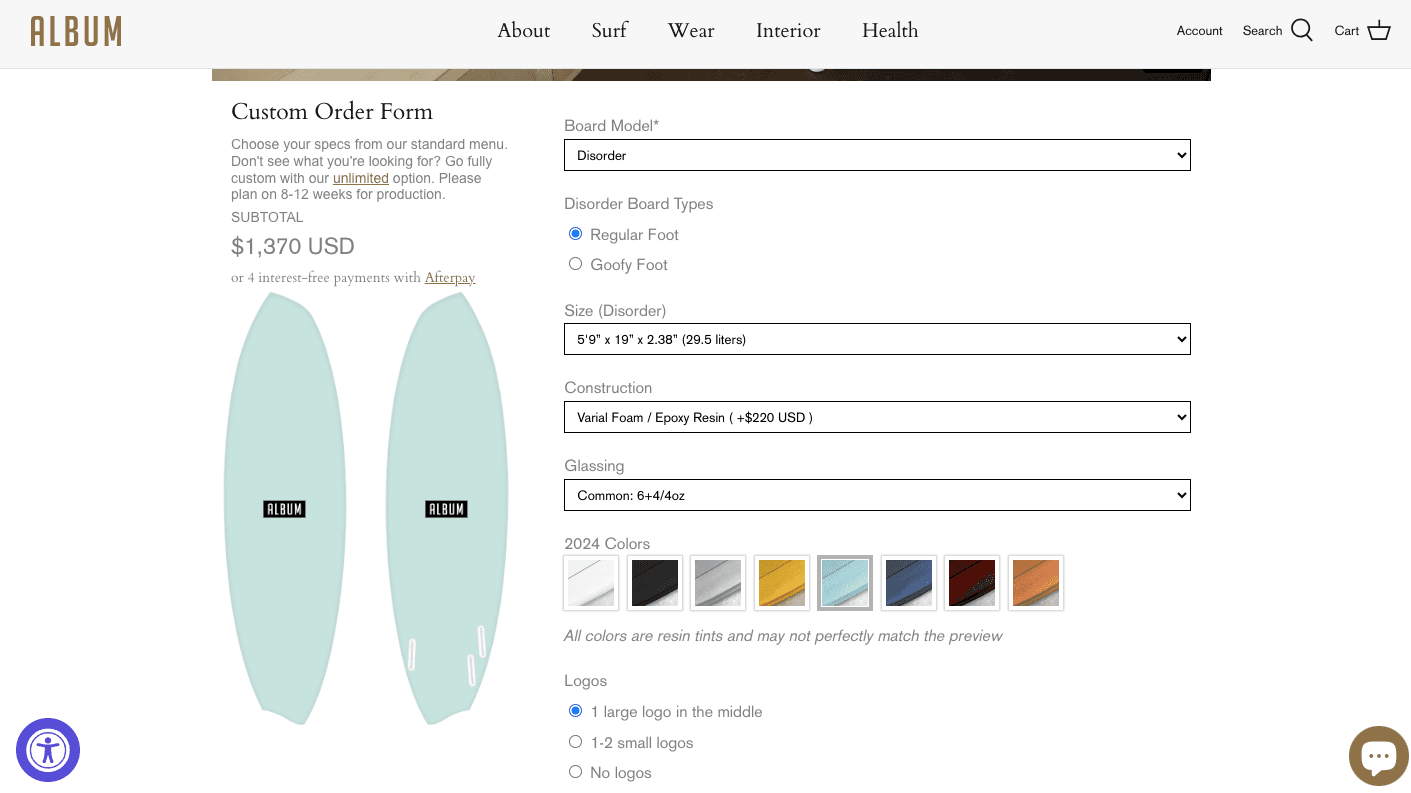
Task: Open the Surf menu
Action: pos(609,31)
